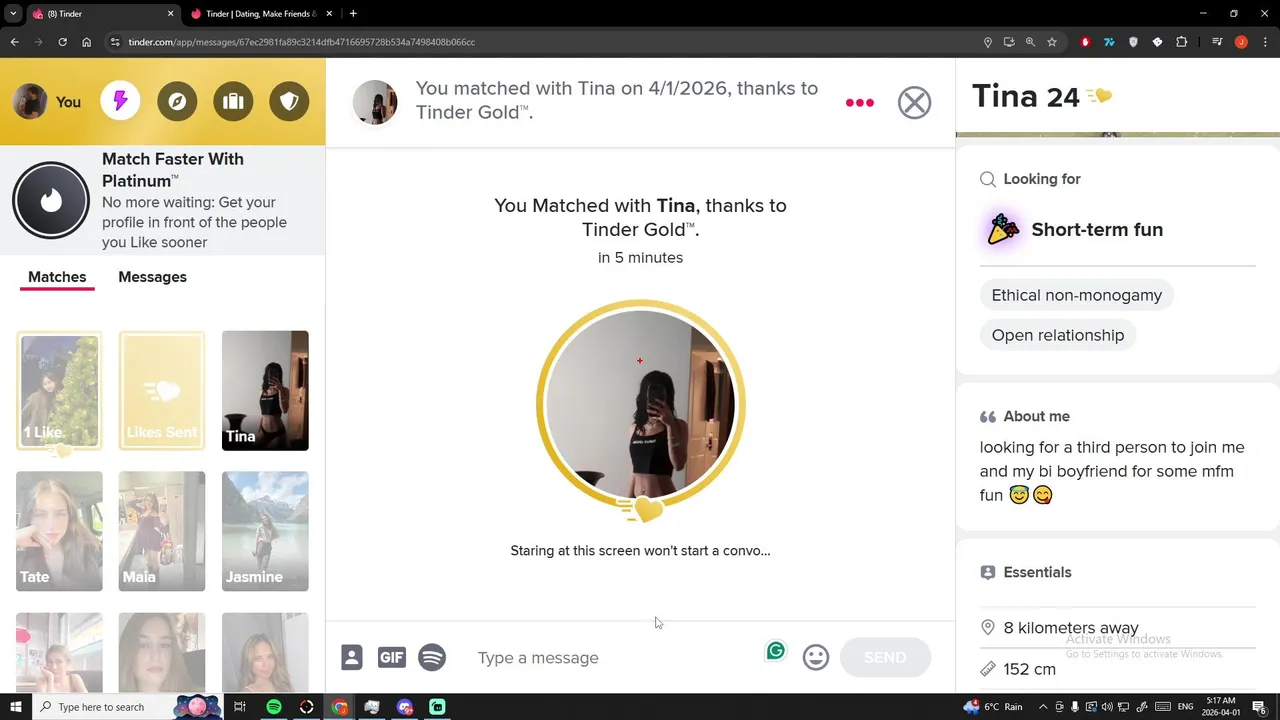
Task: Click the Ethical non-monogamy tag
Action: tap(1077, 295)
